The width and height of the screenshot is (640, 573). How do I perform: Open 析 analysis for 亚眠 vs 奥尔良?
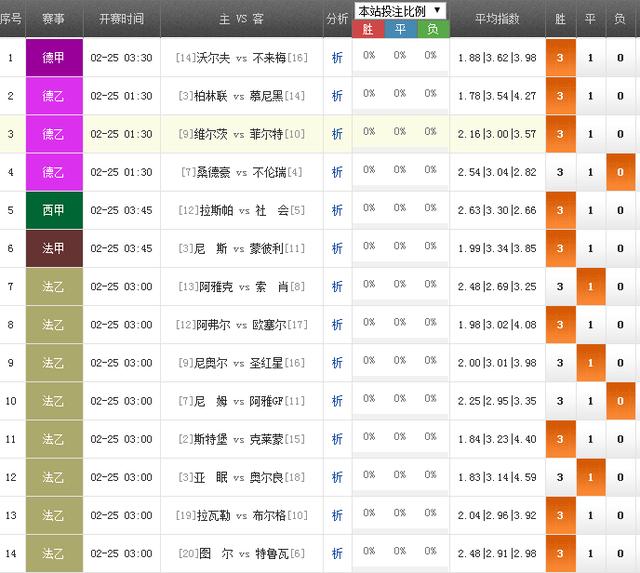(337, 477)
